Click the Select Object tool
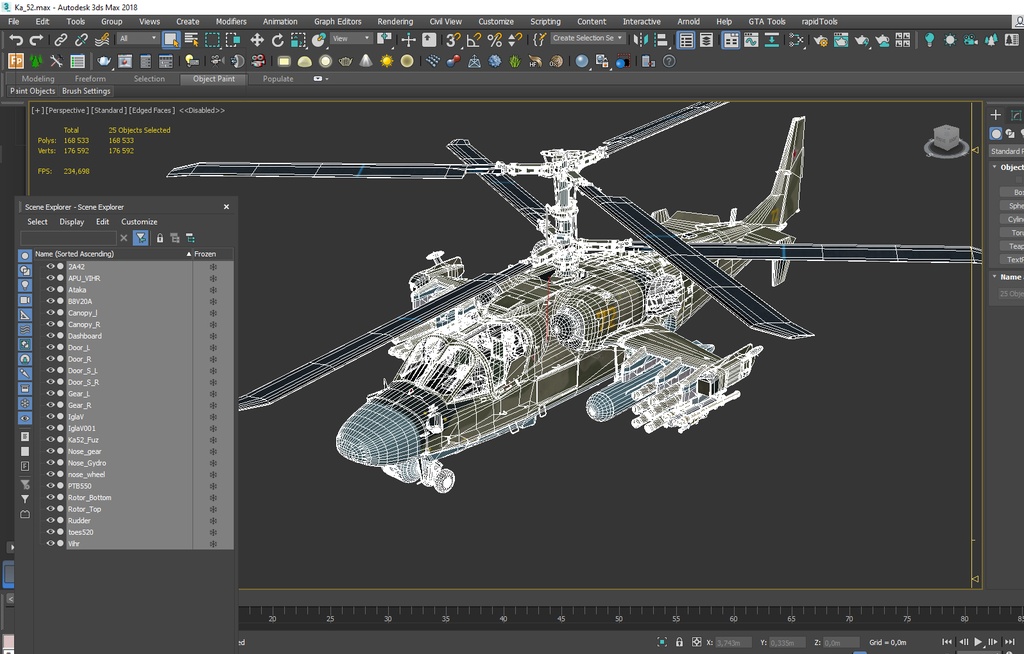This screenshot has height=654, width=1024. coord(171,40)
